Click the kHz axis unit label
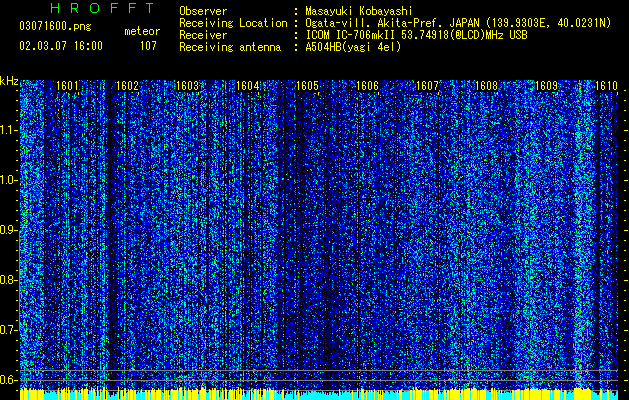 (x=9, y=81)
